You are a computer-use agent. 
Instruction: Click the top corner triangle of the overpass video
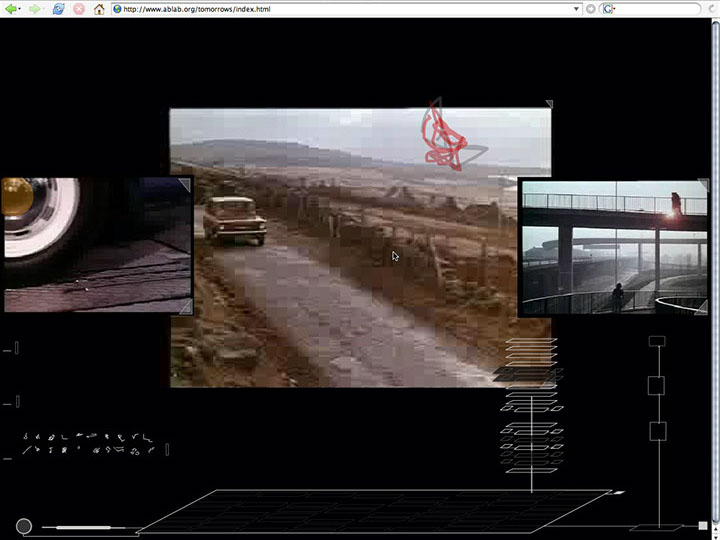(702, 185)
